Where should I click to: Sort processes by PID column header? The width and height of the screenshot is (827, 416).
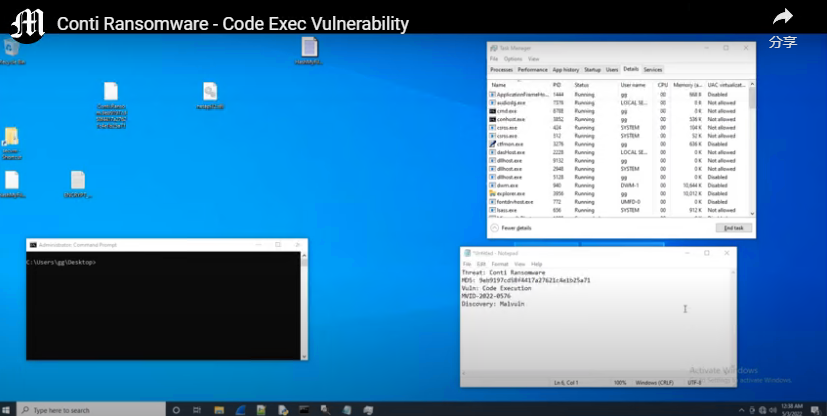point(561,85)
